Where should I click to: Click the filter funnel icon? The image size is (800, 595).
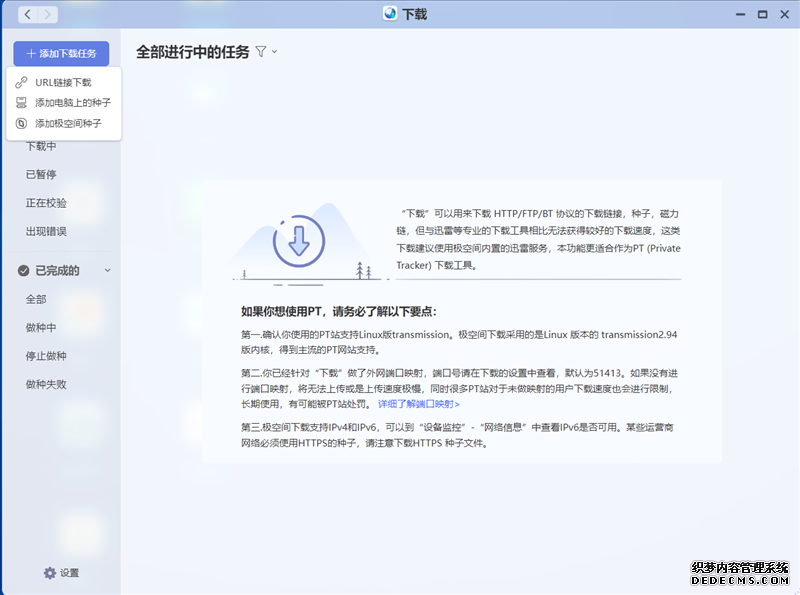[261, 51]
